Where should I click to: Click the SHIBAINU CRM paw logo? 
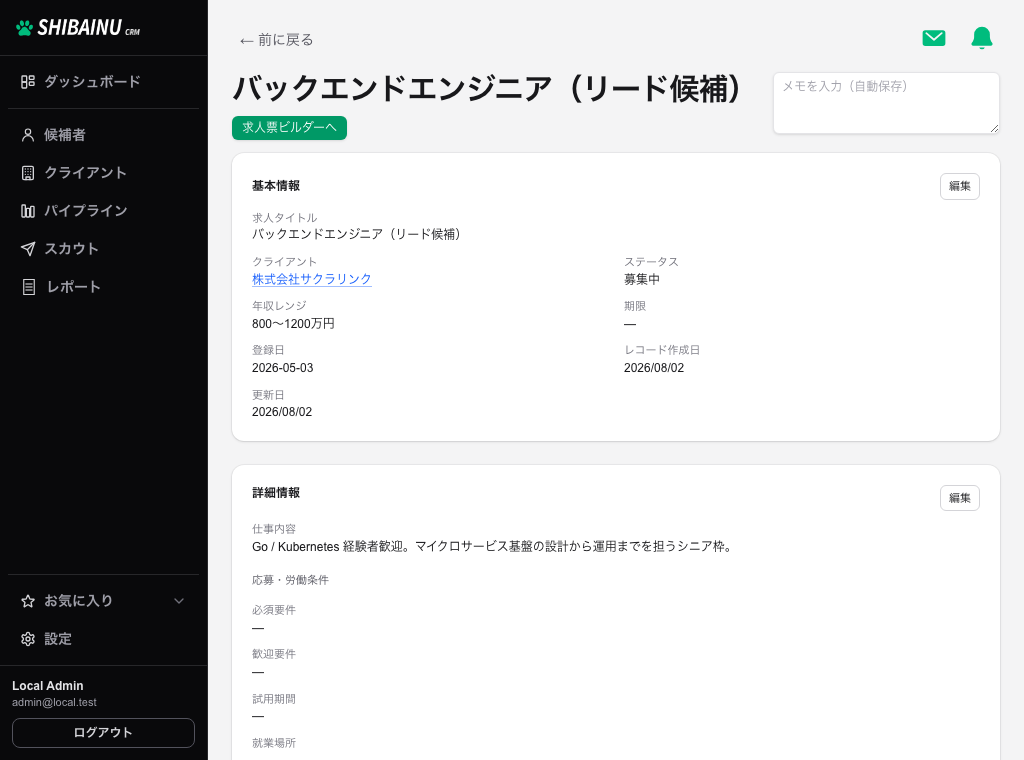pos(78,27)
